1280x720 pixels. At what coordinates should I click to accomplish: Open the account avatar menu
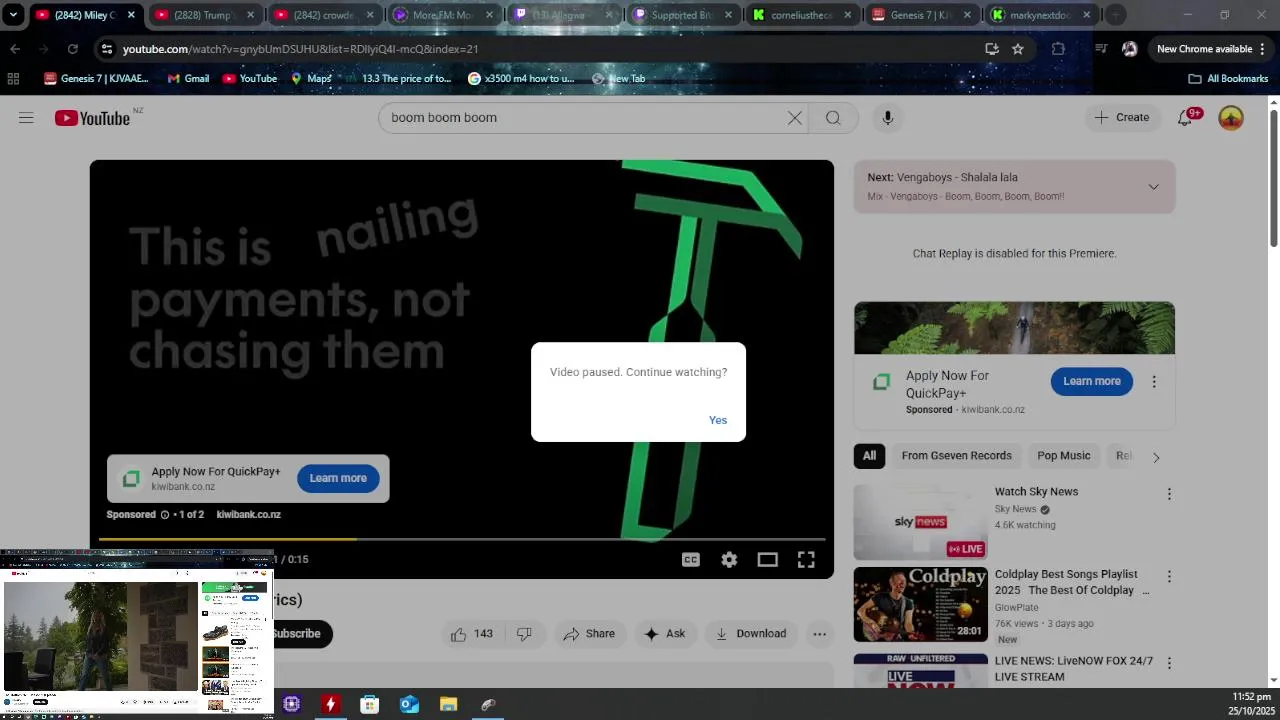pos(1231,118)
